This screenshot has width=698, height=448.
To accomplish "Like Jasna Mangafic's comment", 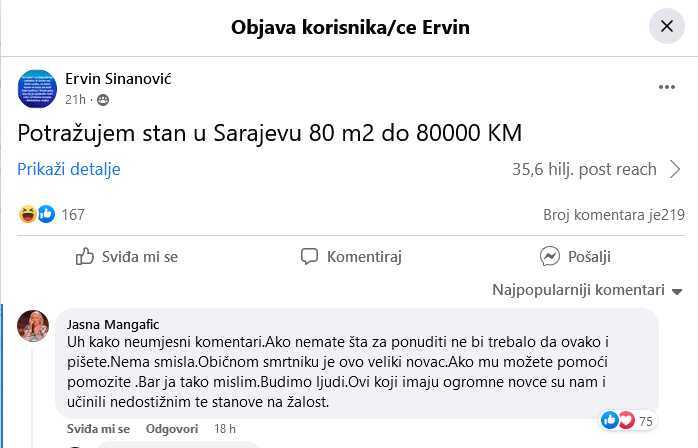I will pos(98,429).
